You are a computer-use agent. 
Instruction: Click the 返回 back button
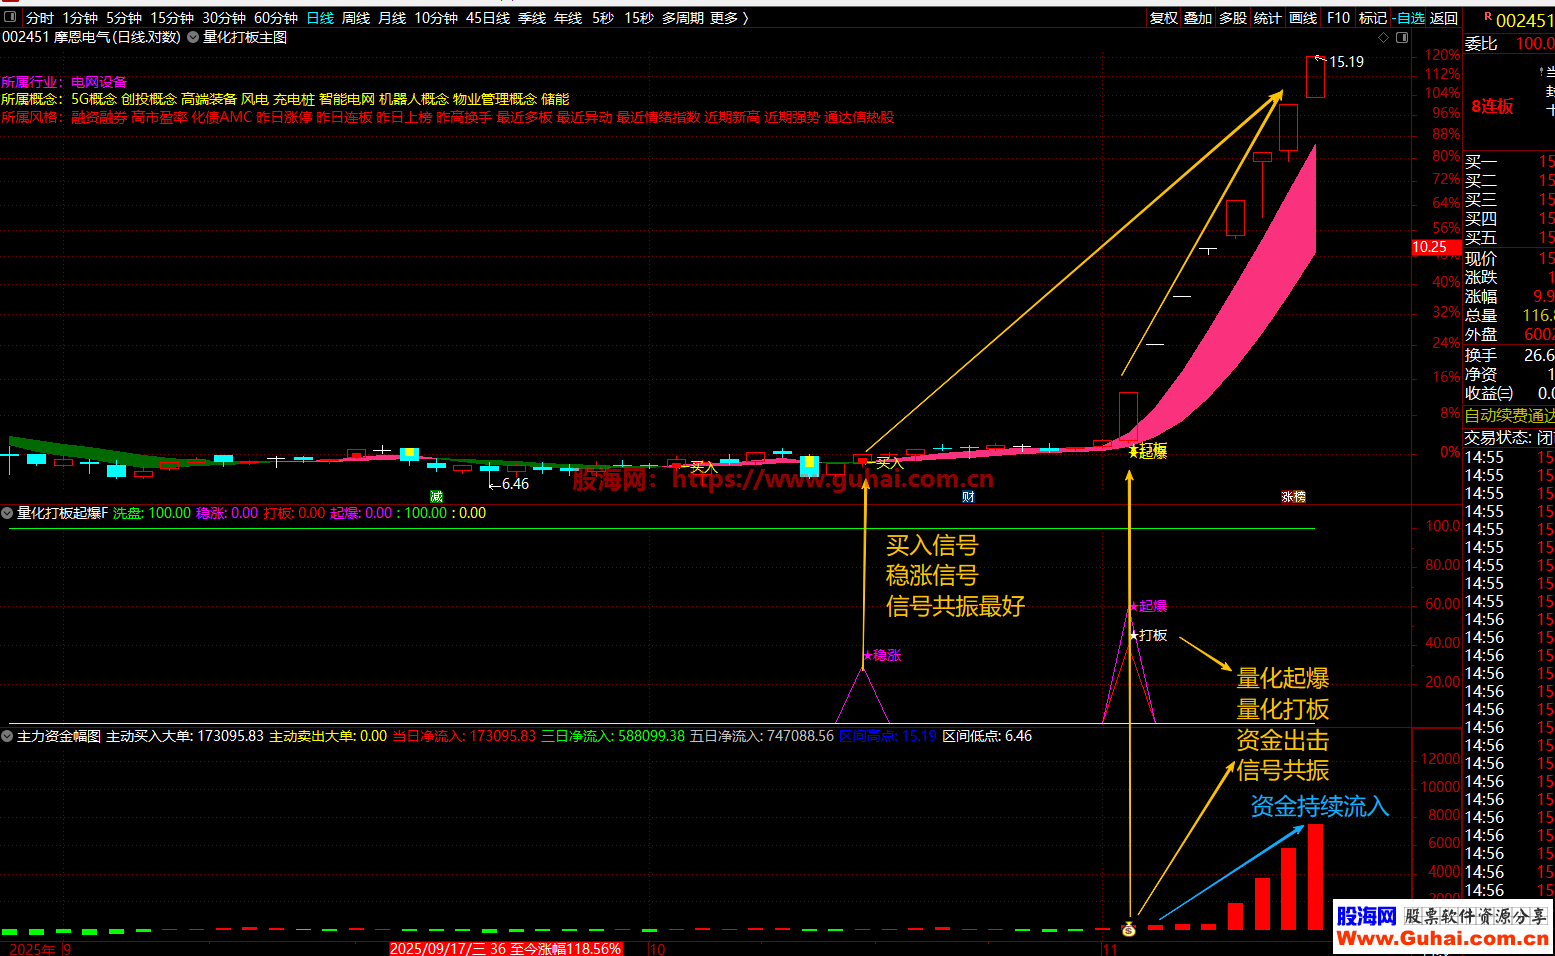coord(1444,18)
